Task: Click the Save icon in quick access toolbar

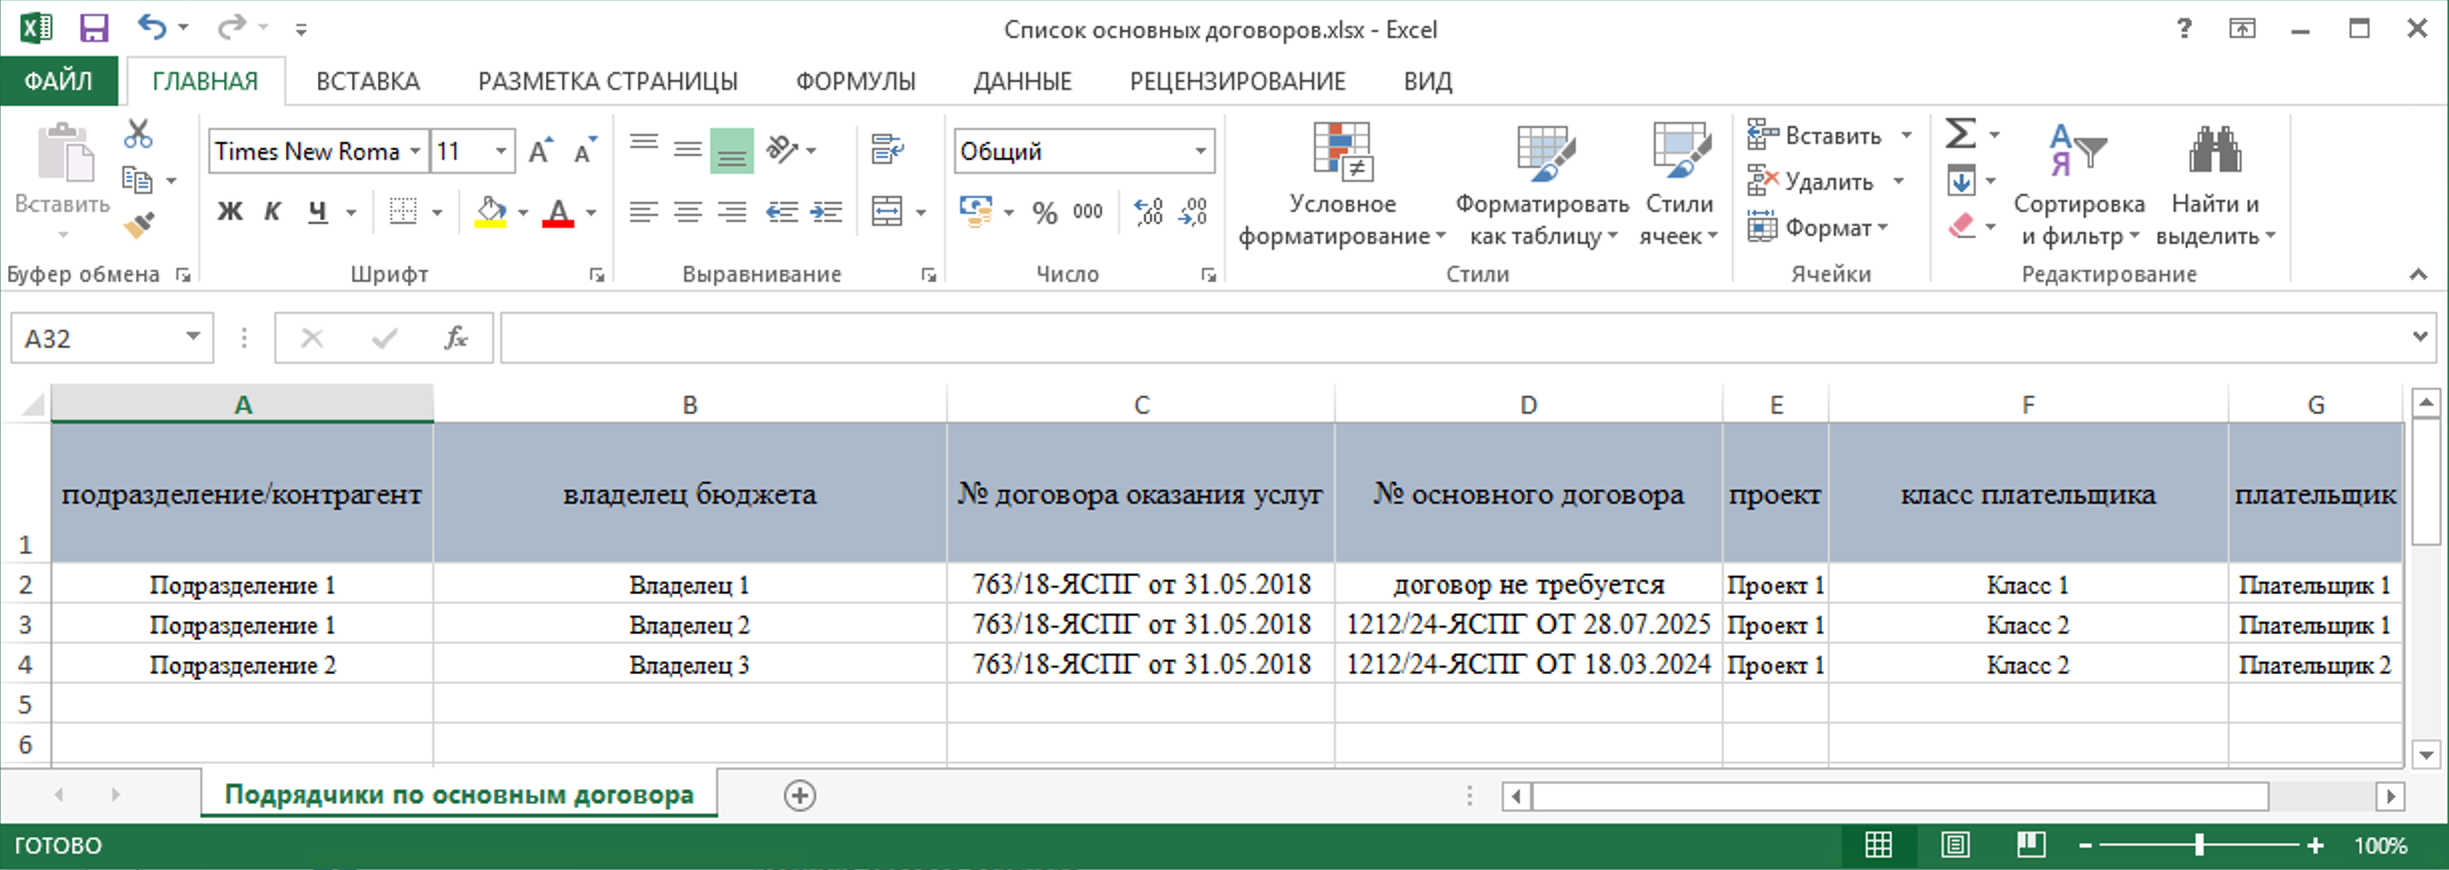Action: 94,28
